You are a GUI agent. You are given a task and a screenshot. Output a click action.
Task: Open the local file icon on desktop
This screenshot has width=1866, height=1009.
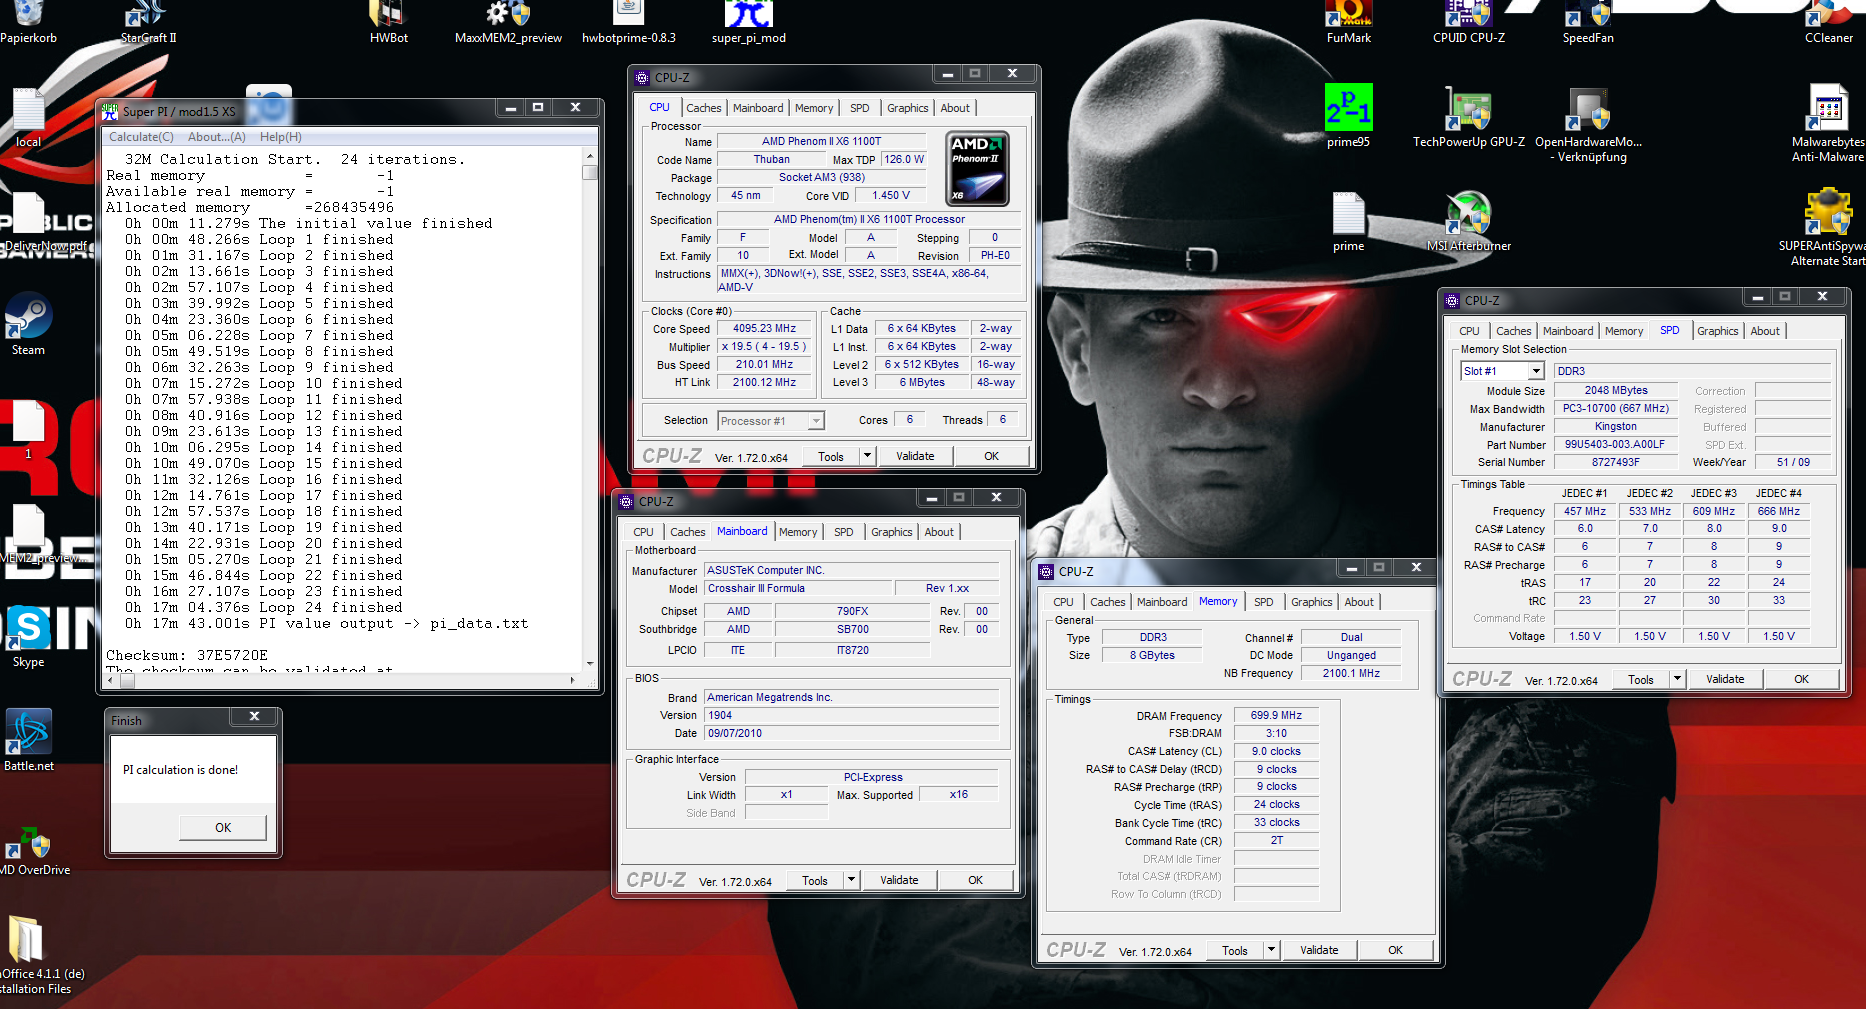coord(28,118)
